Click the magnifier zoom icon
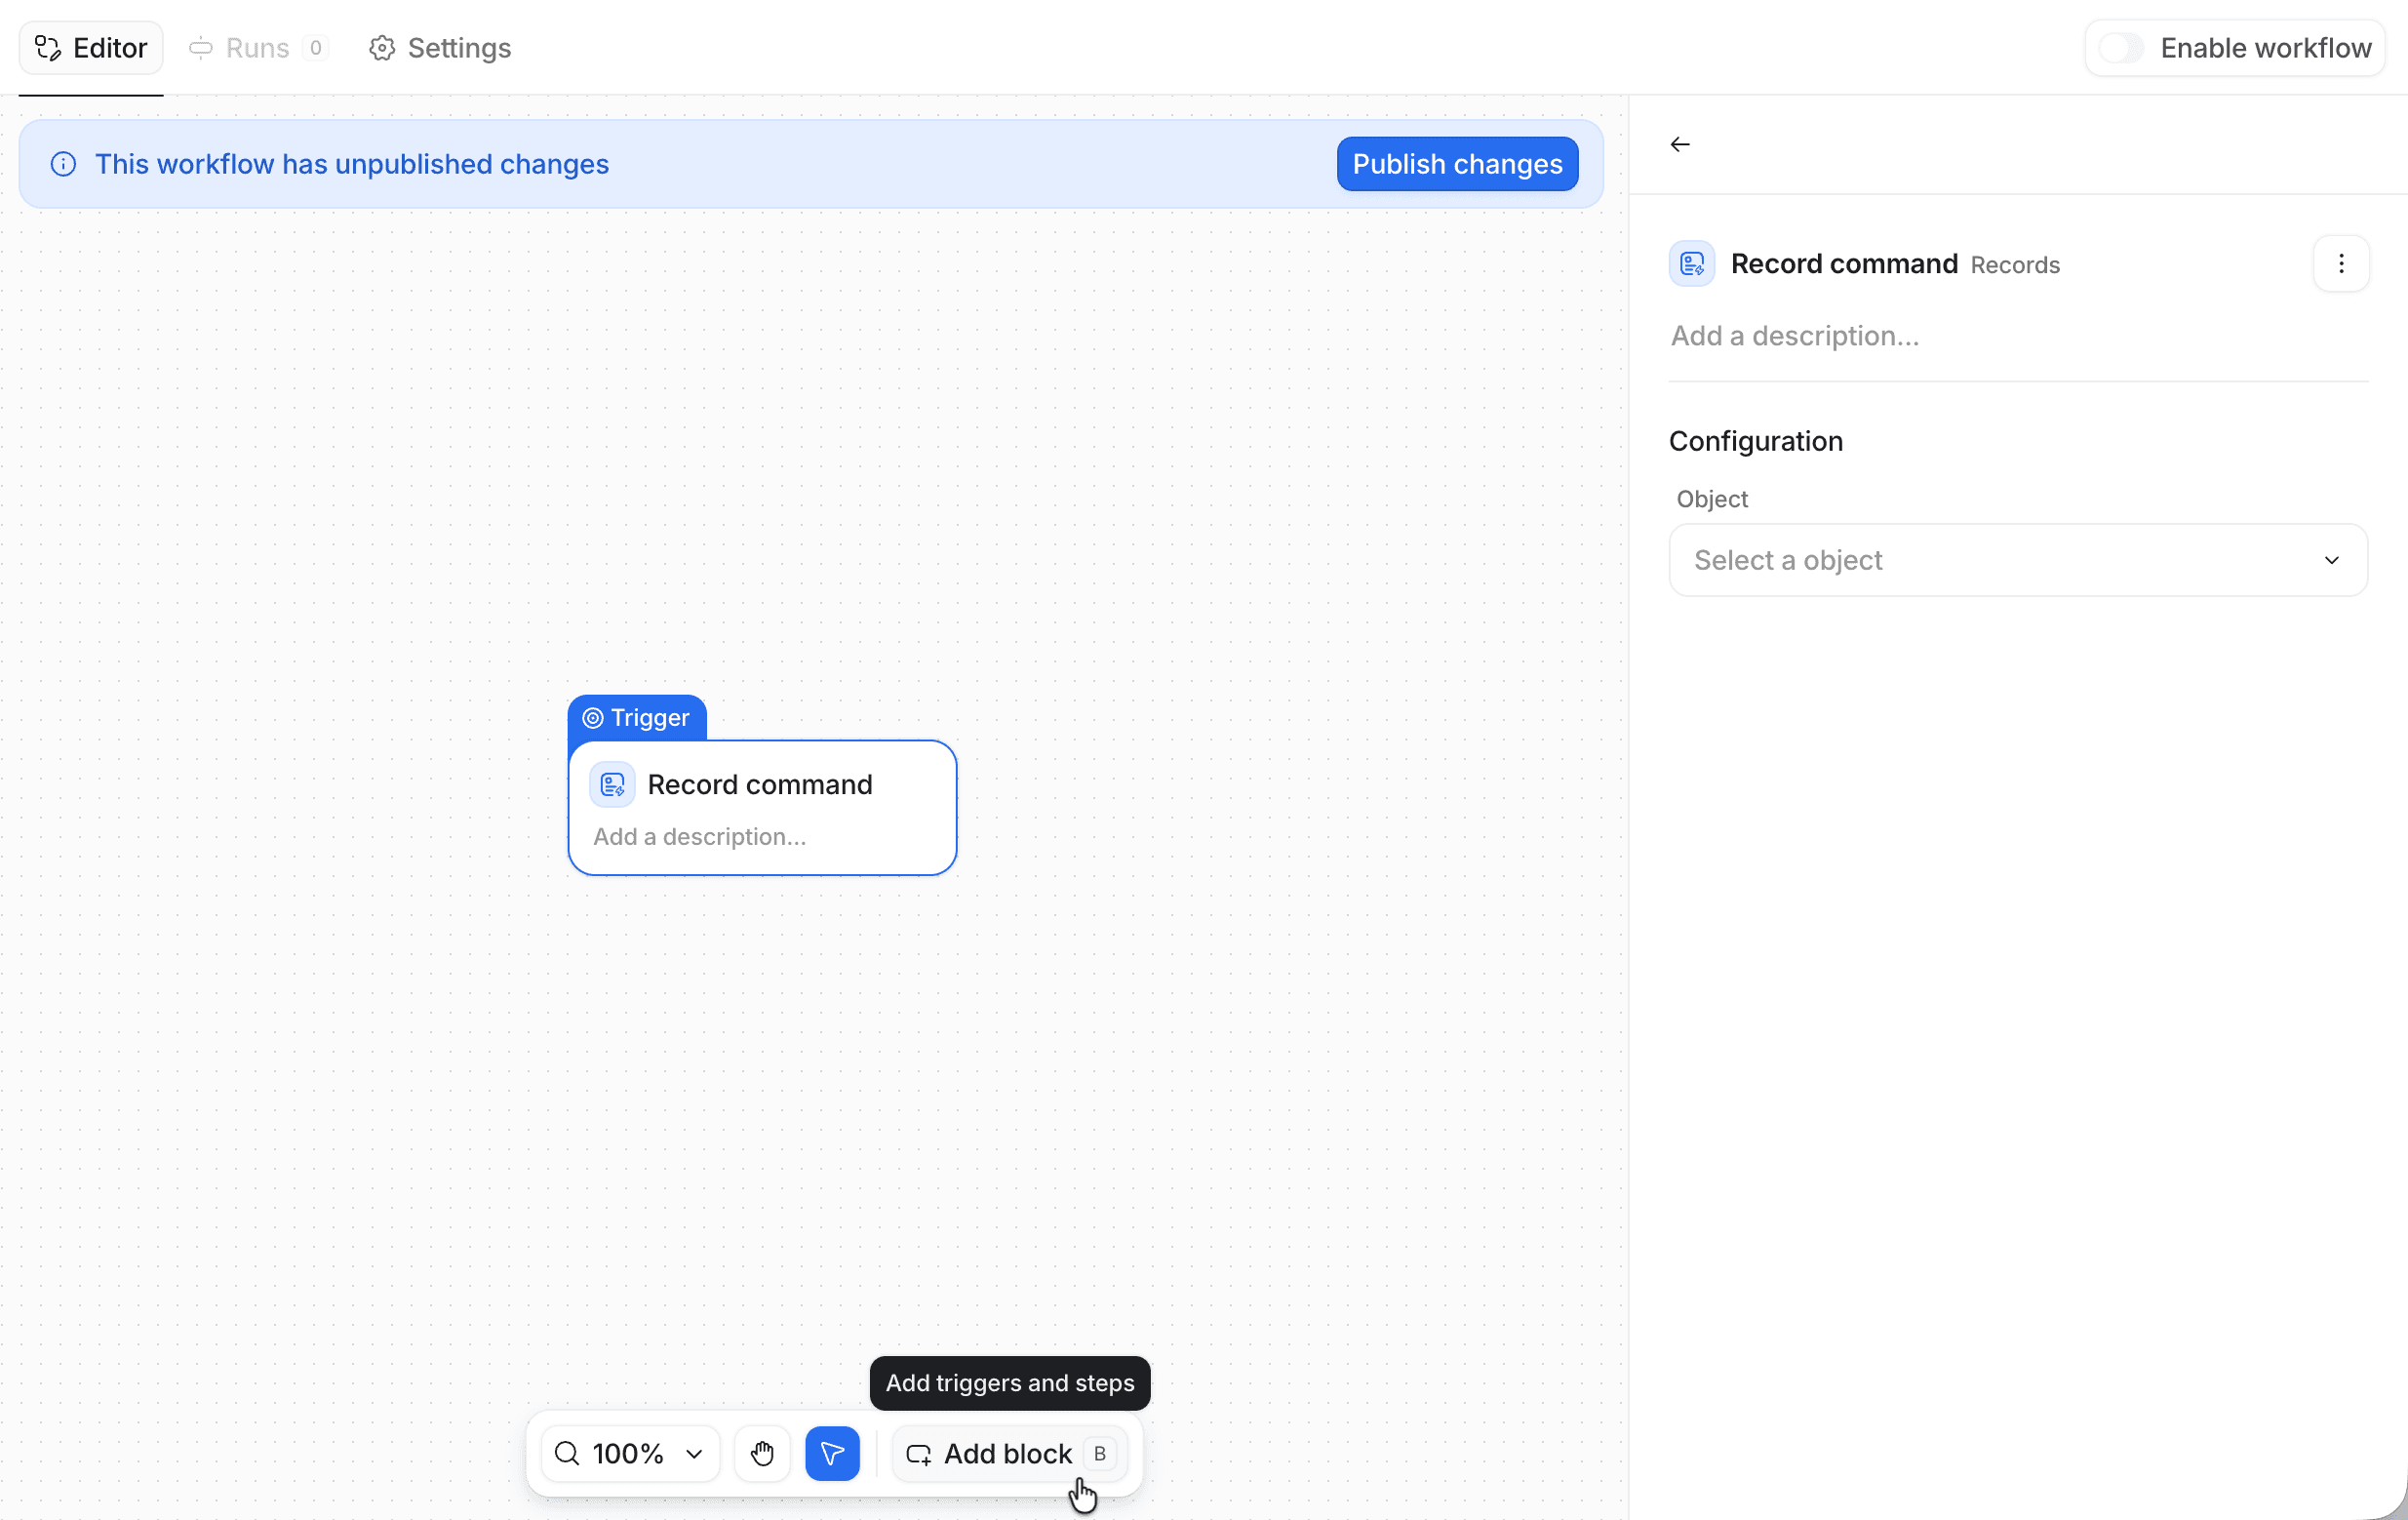 tap(567, 1454)
